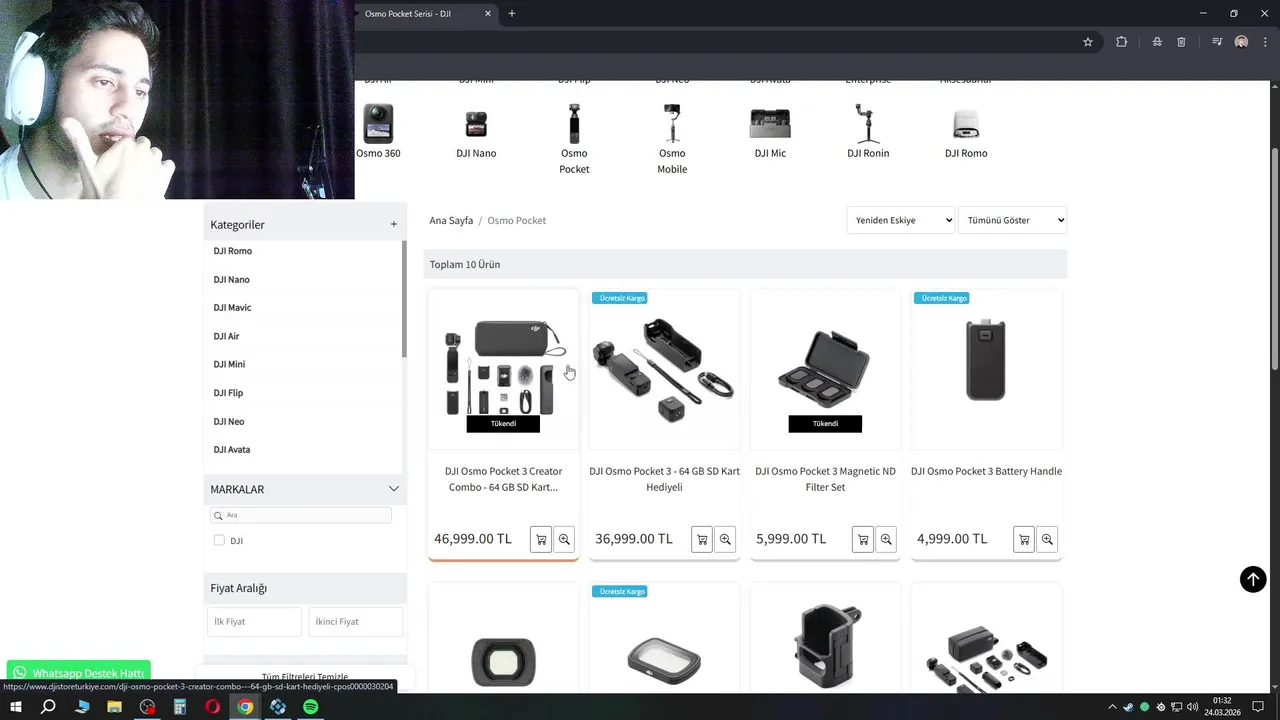Screen dimensions: 1280x720
Task: Click the incognito-style extension icon
Action: click(1157, 42)
